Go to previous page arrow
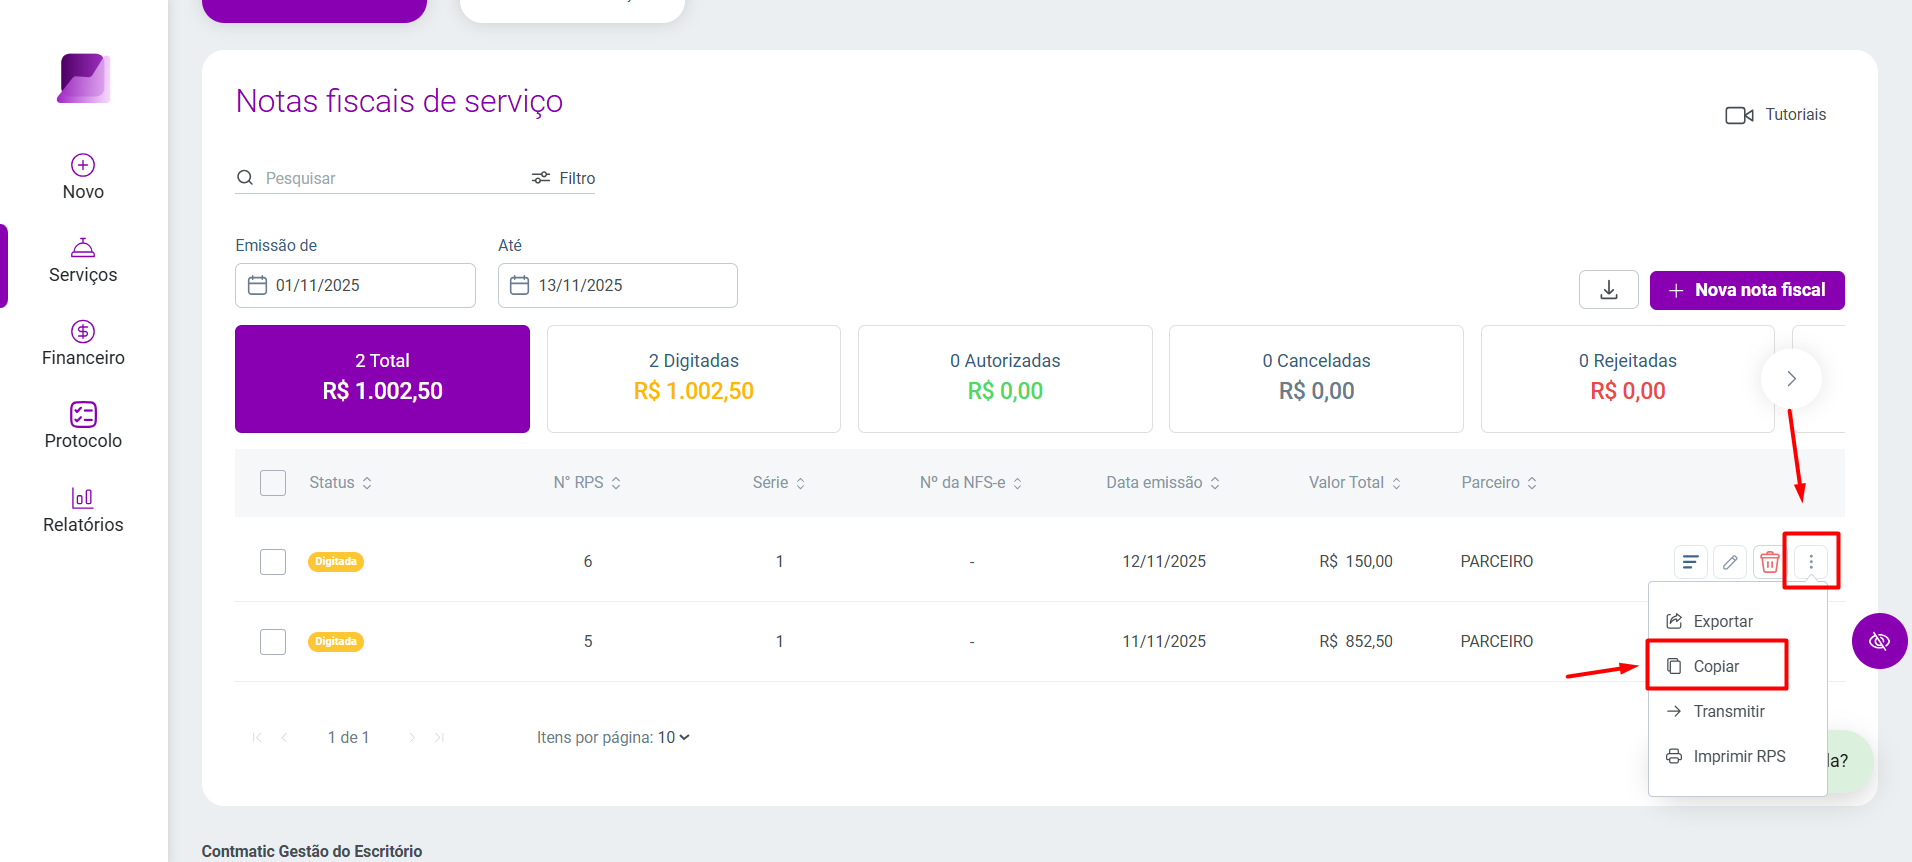1912x862 pixels. 285,738
